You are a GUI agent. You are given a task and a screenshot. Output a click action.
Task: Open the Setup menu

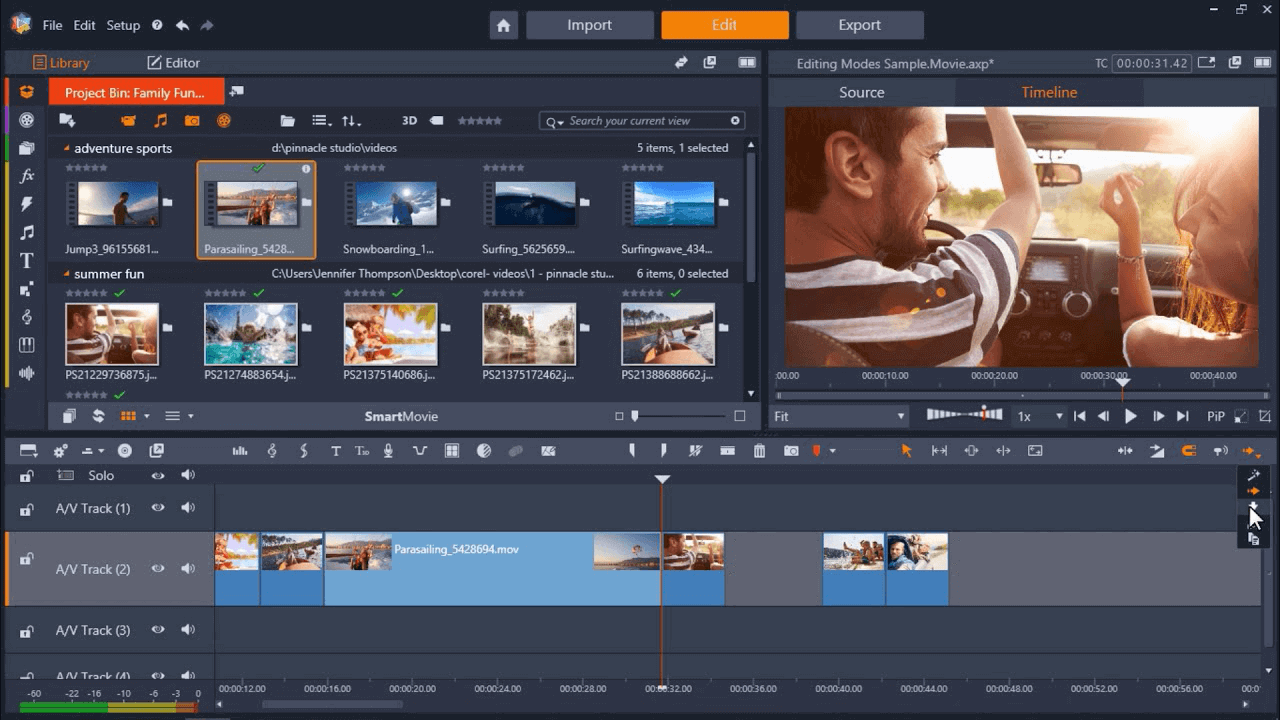tap(122, 25)
